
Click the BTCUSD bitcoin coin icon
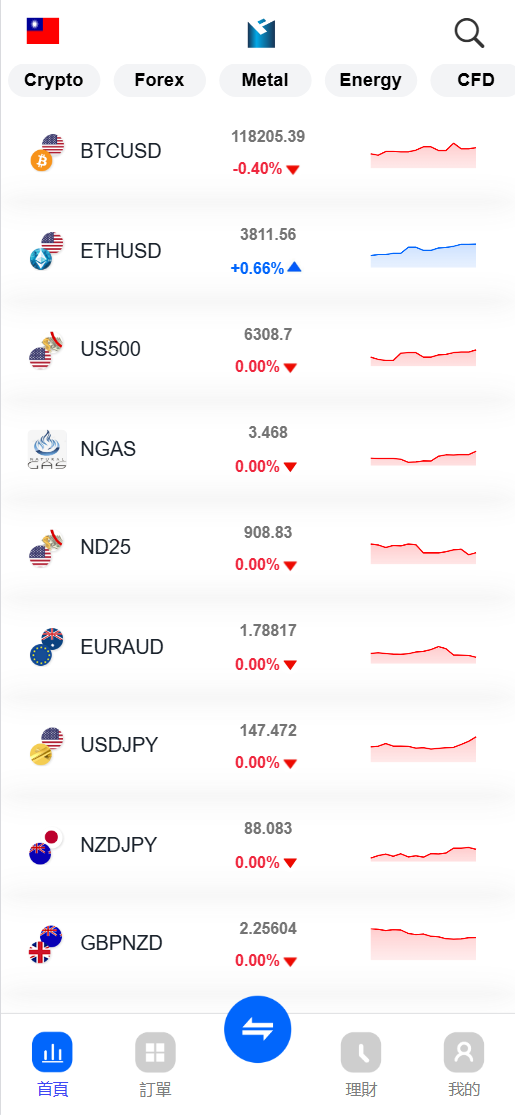click(x=41, y=161)
